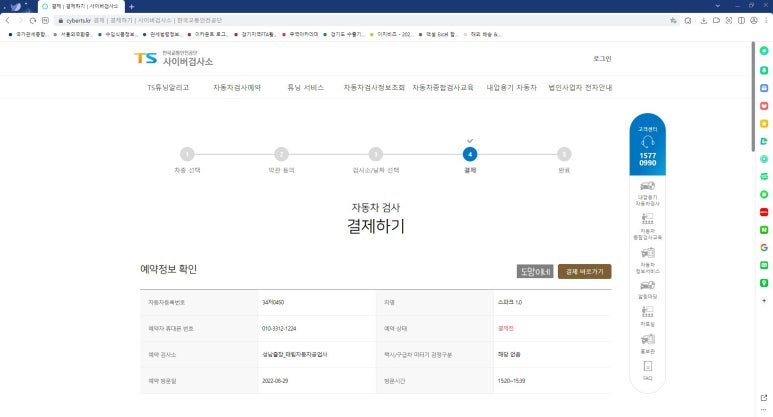Viewport: 773px width, 417px height.
Task: Click the 1520~1539 visit time value
Action: [x=511, y=381]
